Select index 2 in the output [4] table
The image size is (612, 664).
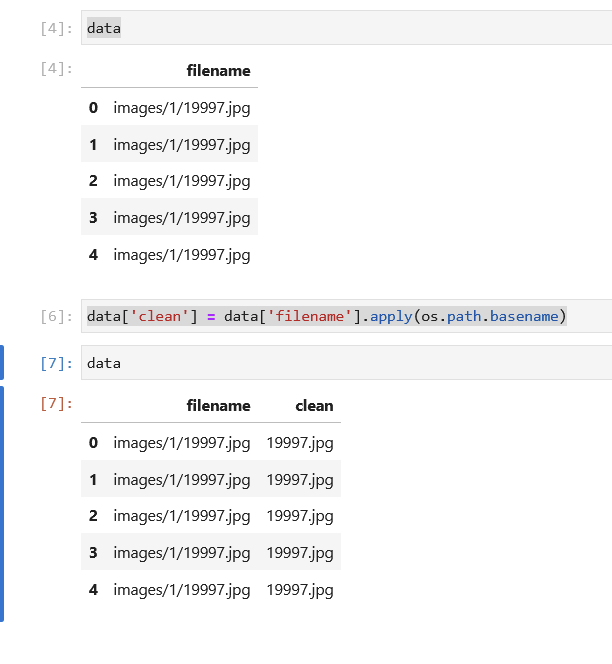point(93,181)
